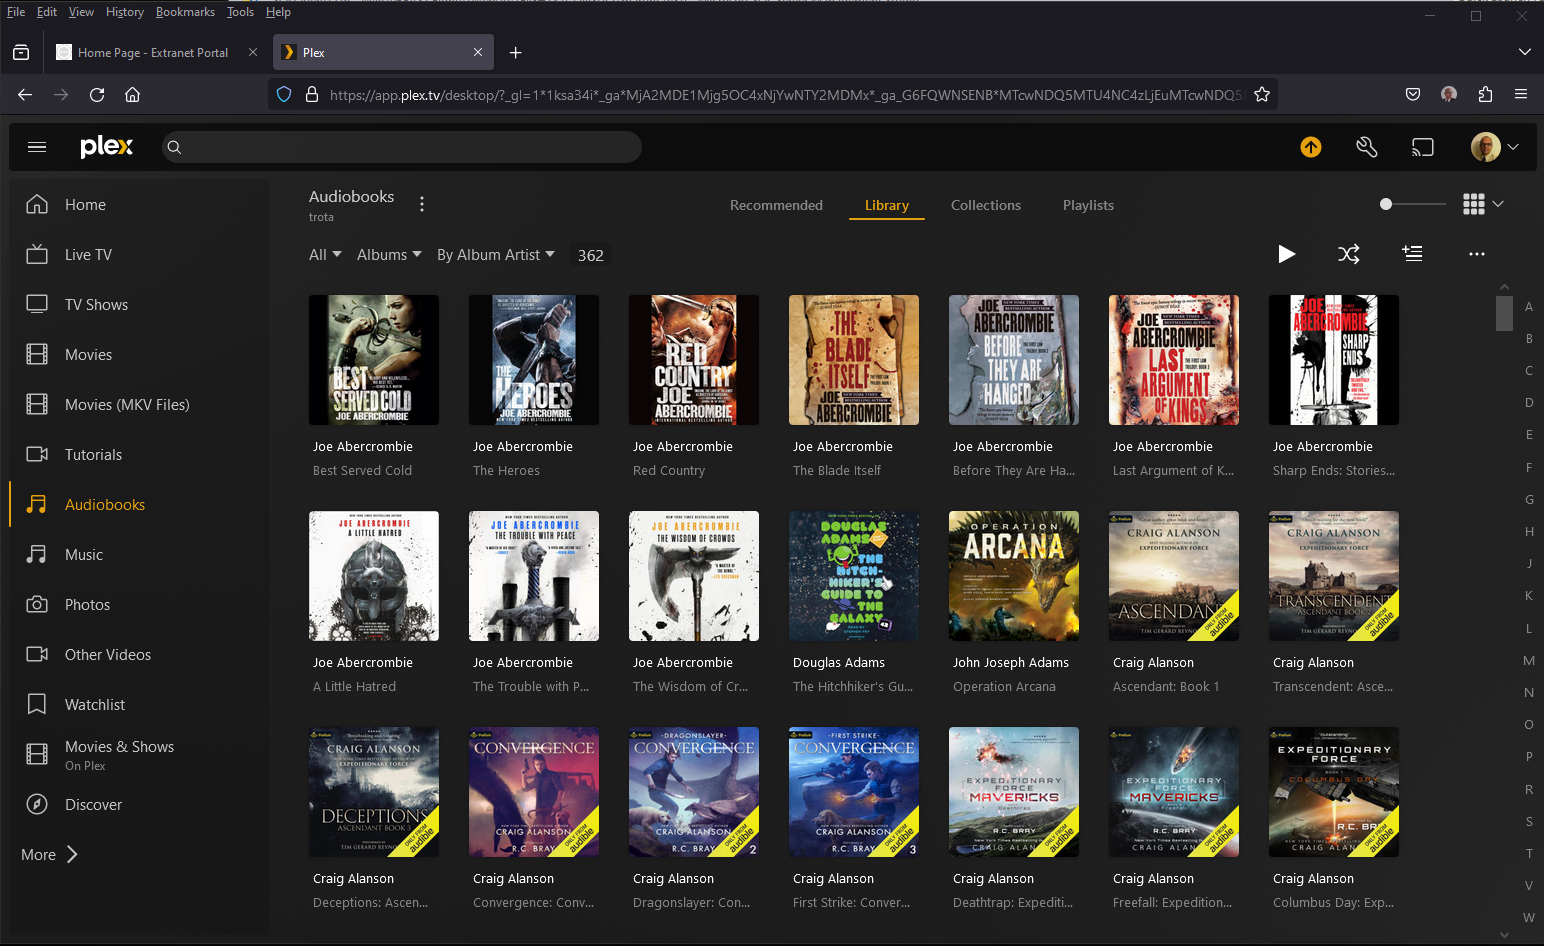The image size is (1544, 946).
Task: Open the settings wrench icon
Action: [1367, 147]
